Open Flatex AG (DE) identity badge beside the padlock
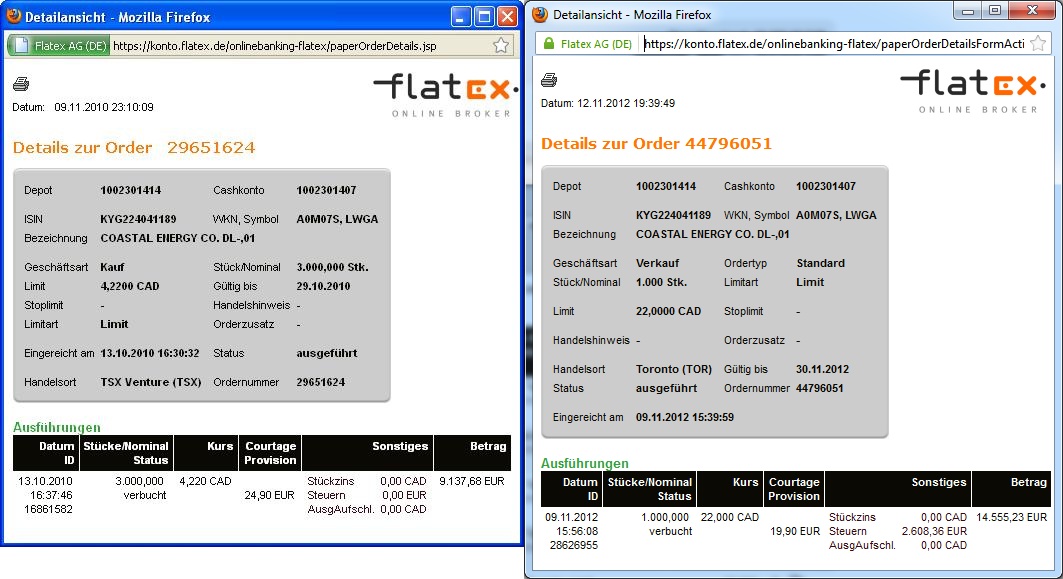 595,43
